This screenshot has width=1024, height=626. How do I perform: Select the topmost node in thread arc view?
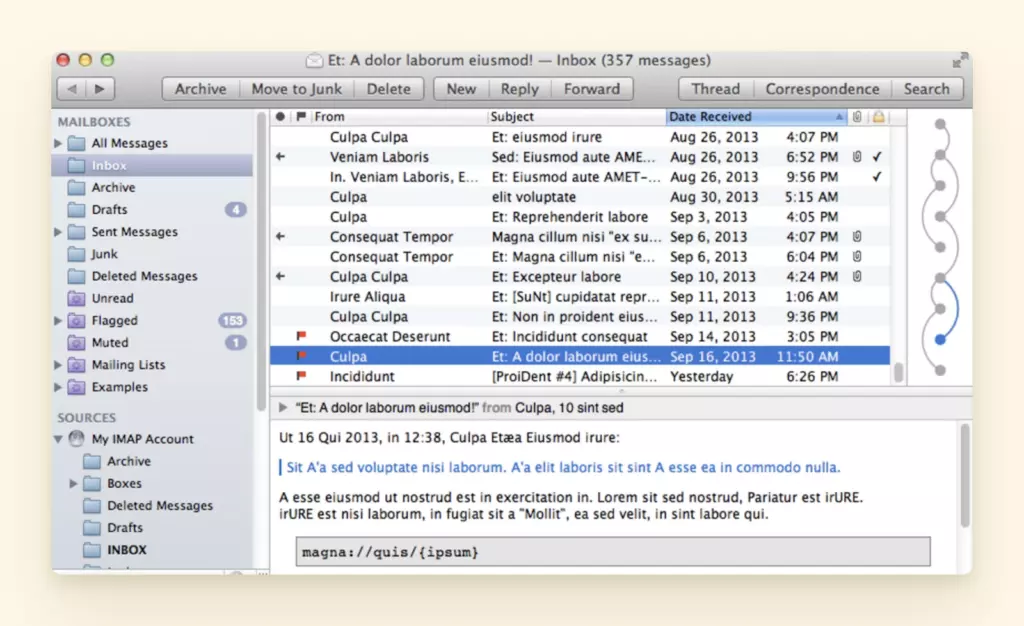pyautogui.click(x=940, y=123)
